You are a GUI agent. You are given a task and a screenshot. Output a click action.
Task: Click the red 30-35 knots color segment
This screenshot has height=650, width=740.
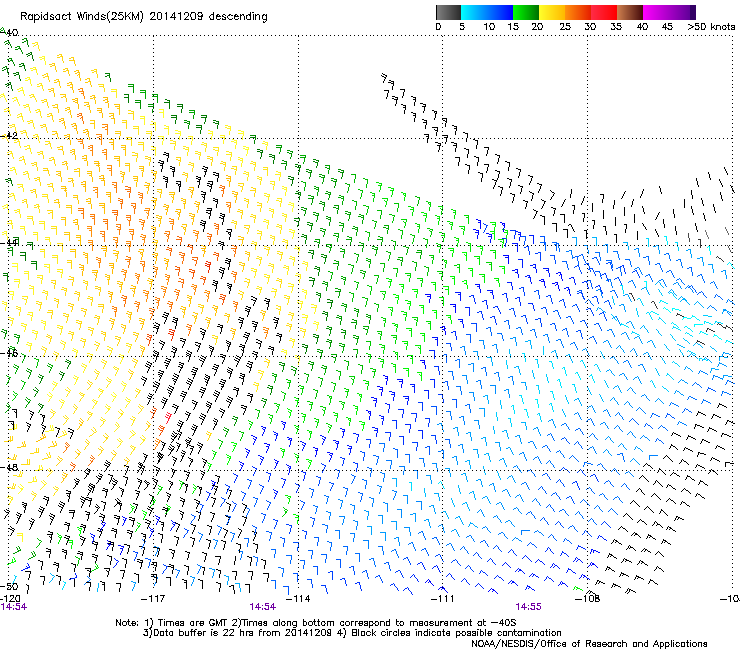[604, 12]
